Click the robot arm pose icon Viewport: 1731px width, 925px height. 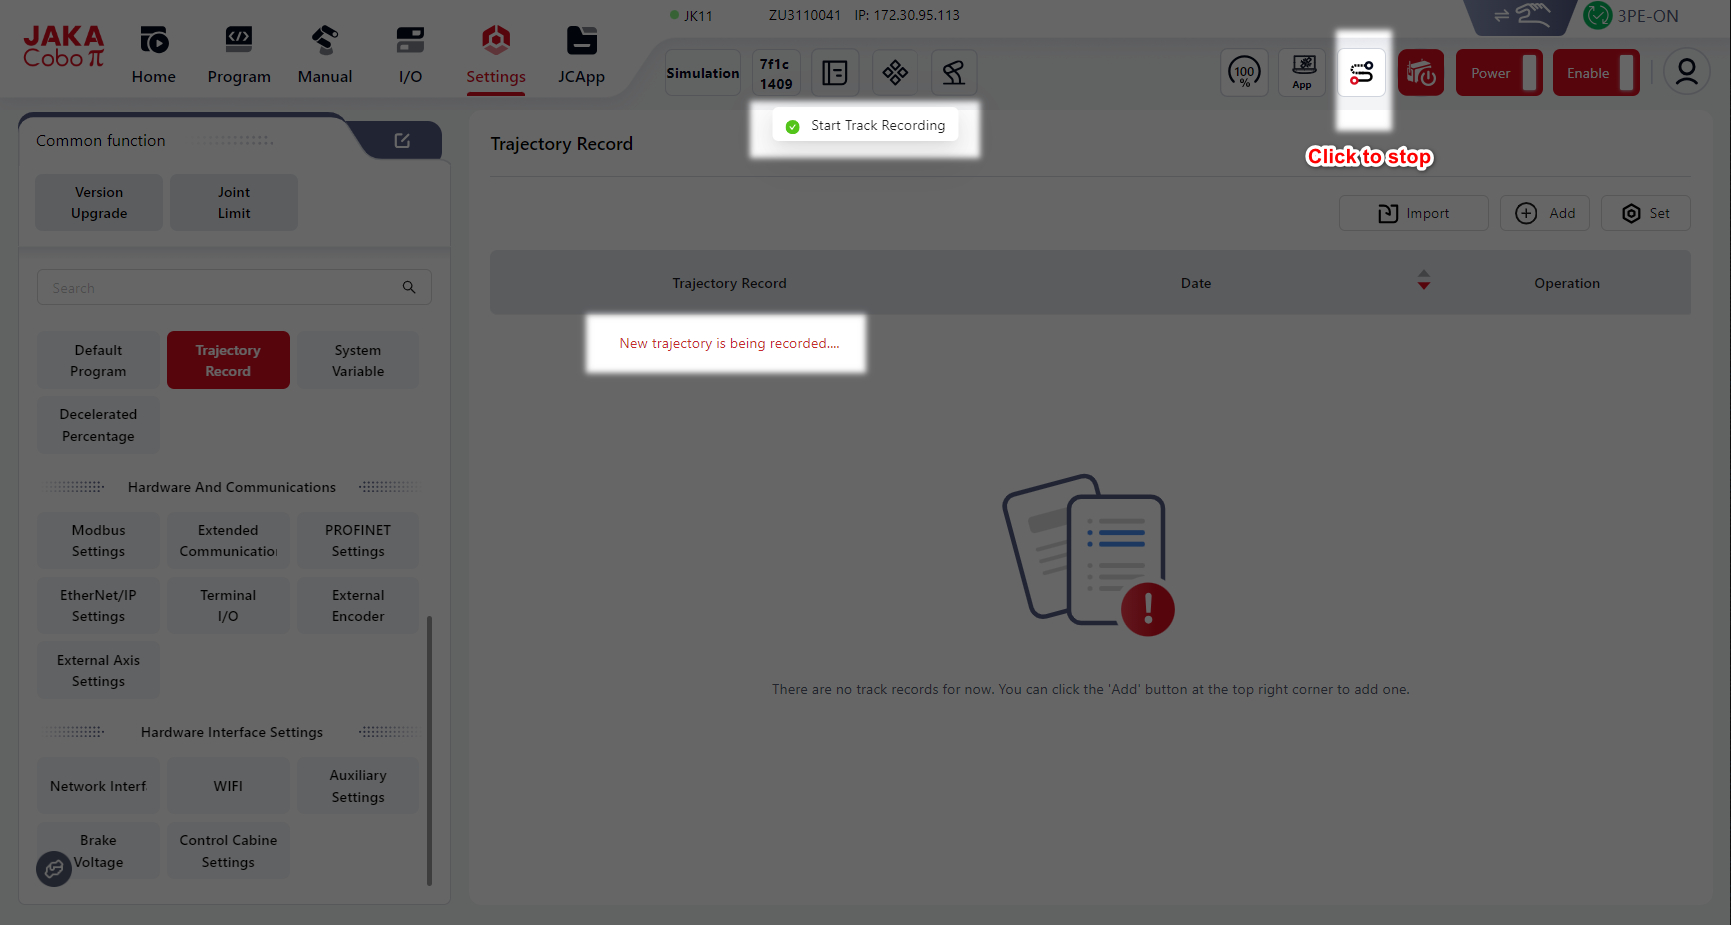[x=953, y=73]
